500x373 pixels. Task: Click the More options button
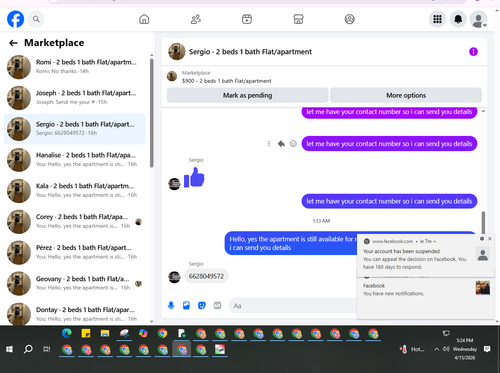point(406,95)
